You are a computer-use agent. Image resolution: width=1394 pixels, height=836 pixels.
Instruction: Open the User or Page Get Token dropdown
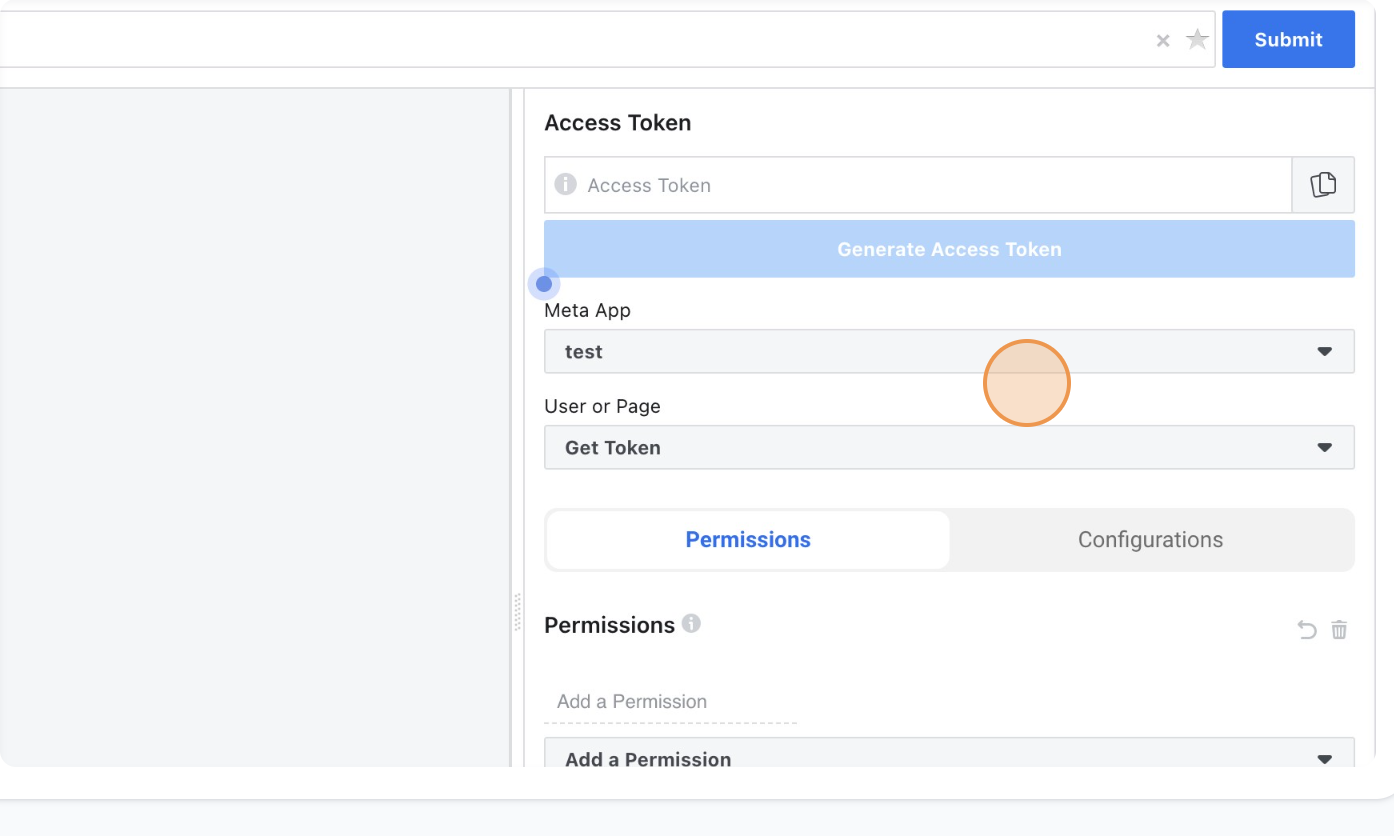point(949,448)
